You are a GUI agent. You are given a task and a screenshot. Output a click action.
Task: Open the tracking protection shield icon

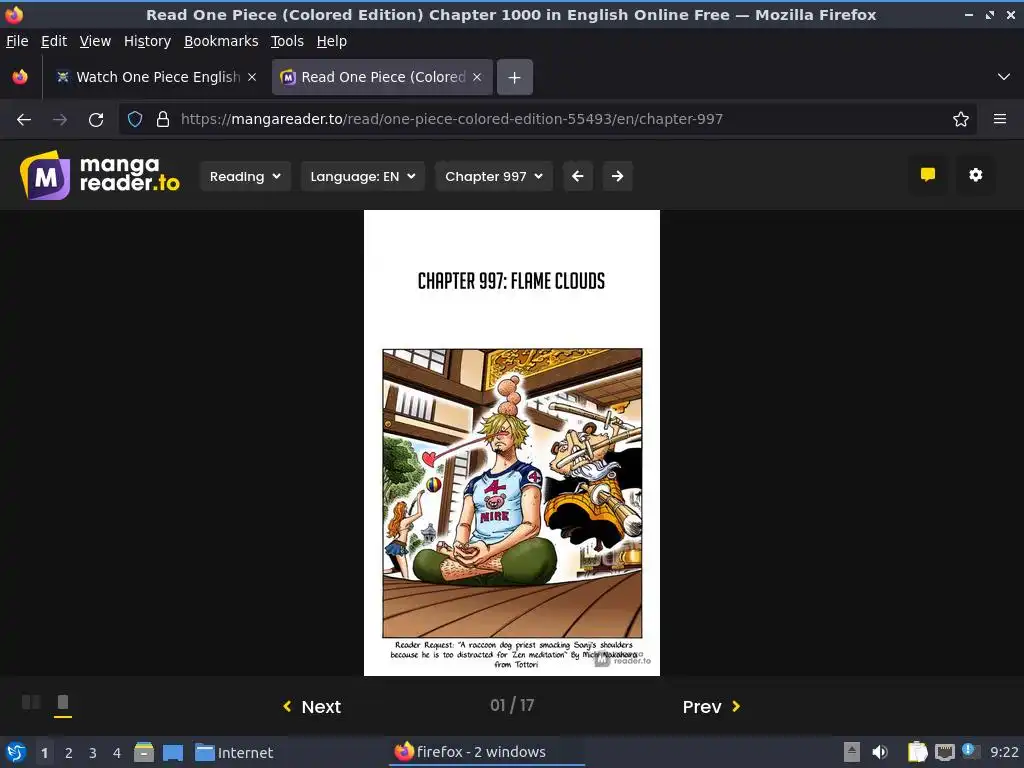(135, 120)
